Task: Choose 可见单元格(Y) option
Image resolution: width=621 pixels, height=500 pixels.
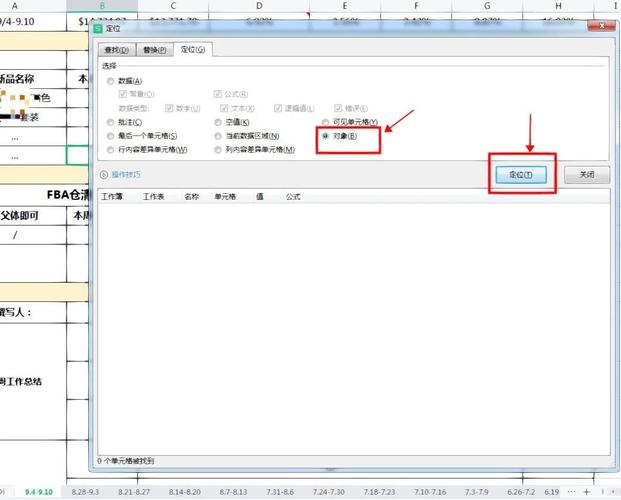Action: [x=326, y=122]
